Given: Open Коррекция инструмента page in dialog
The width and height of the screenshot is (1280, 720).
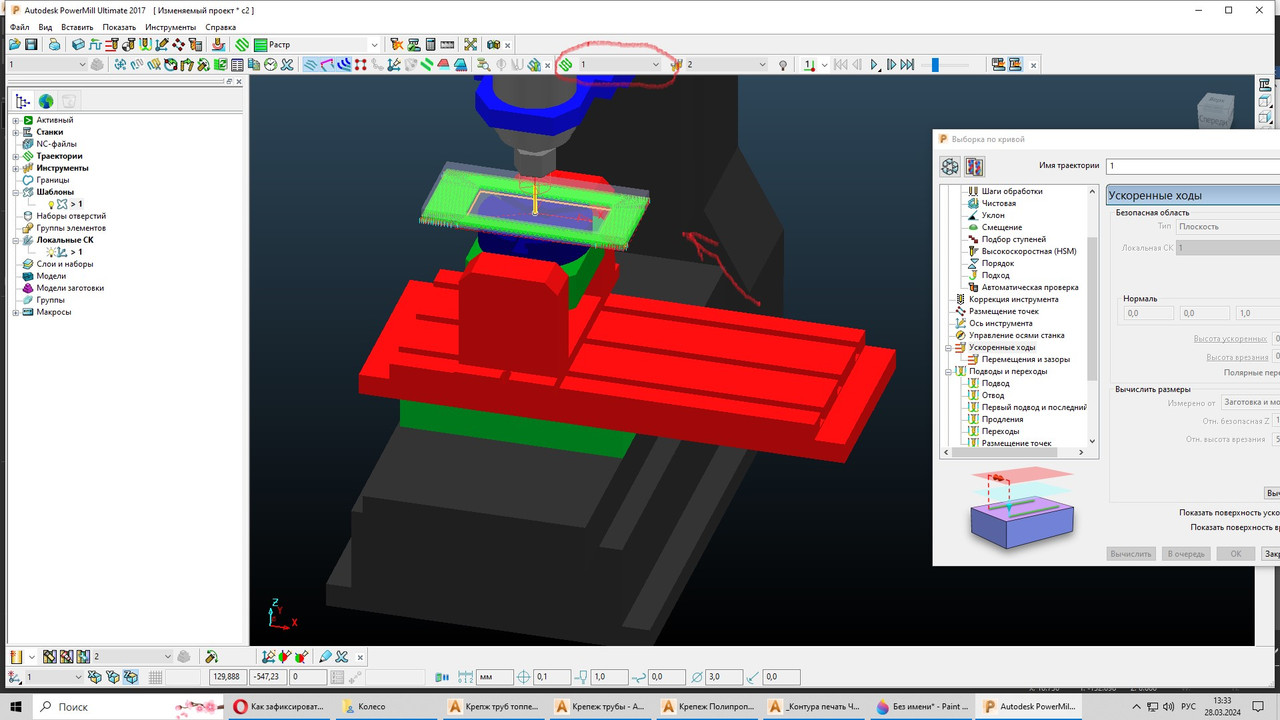Looking at the screenshot, I should (1013, 299).
